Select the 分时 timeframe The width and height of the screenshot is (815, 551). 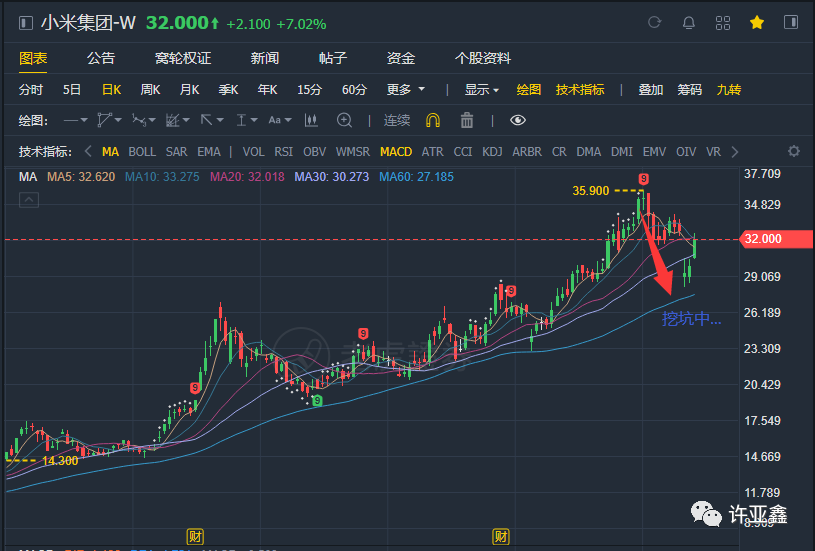[x=31, y=90]
